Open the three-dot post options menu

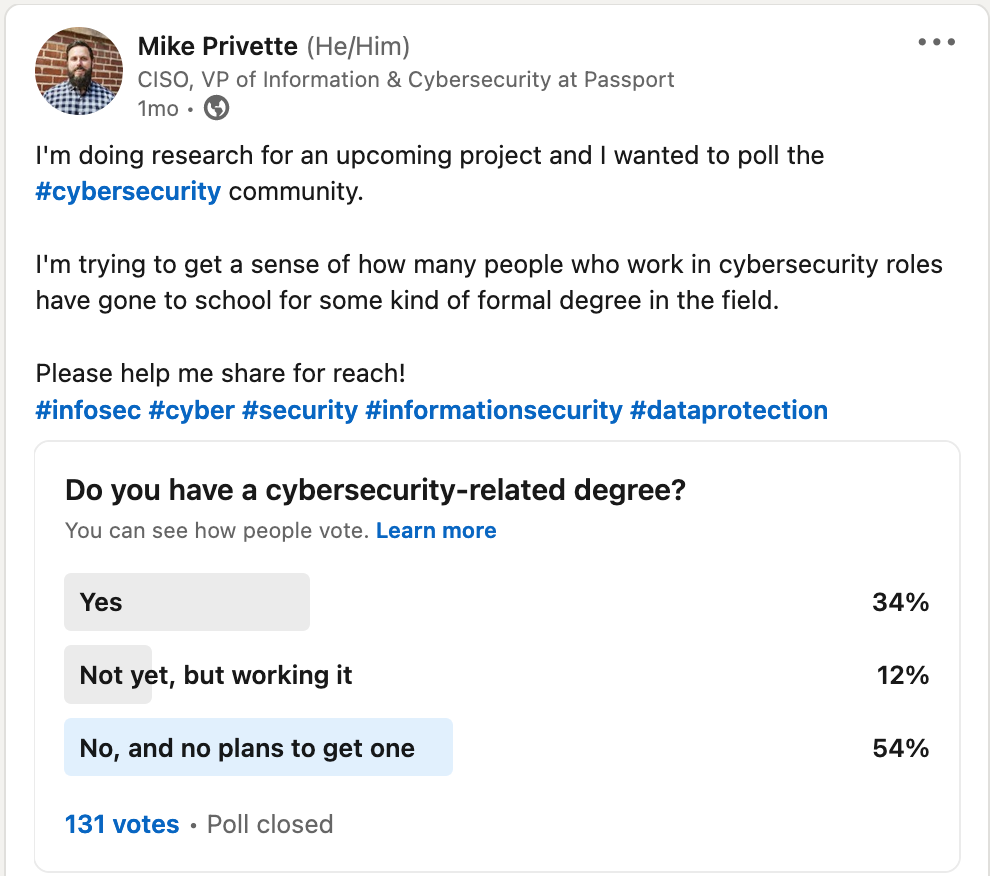(936, 43)
